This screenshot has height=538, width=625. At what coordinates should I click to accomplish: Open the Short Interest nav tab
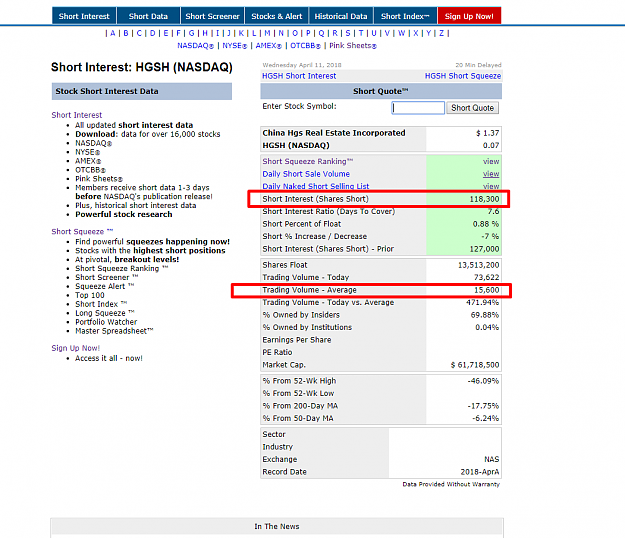pyautogui.click(x=84, y=16)
